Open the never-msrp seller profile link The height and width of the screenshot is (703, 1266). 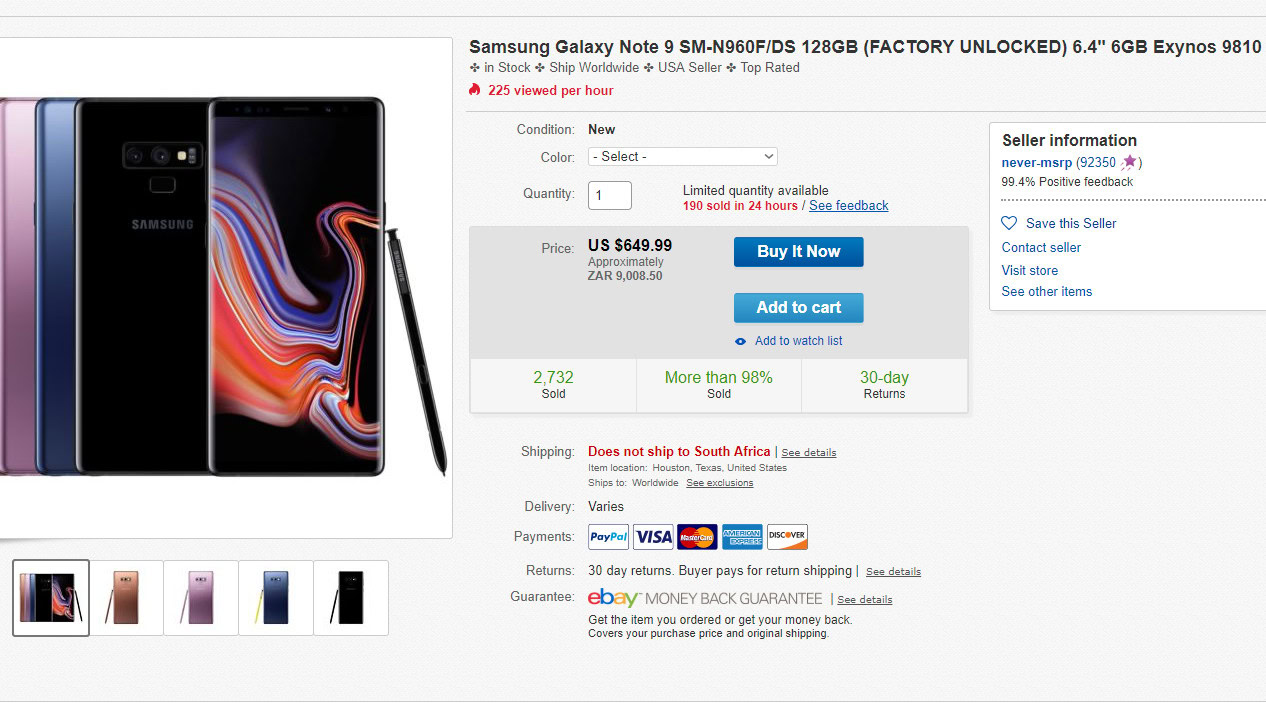[1036, 162]
